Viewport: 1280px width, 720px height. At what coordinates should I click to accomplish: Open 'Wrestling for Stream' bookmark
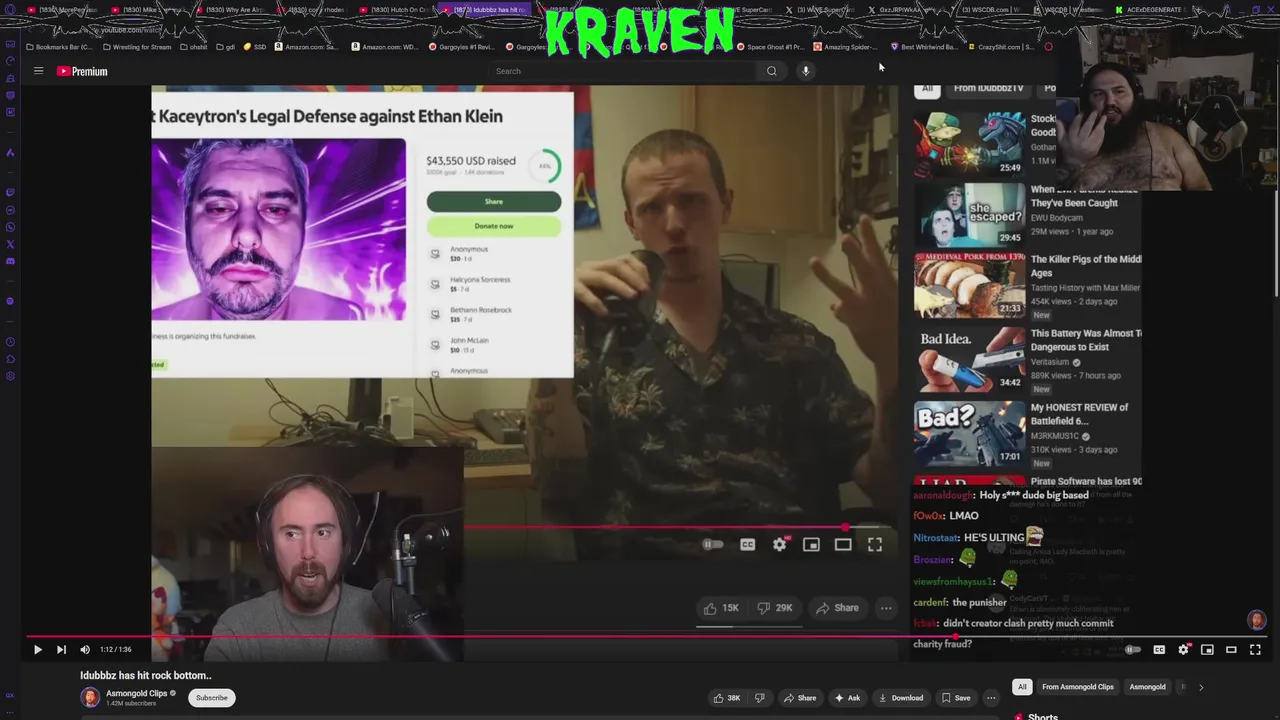point(136,47)
